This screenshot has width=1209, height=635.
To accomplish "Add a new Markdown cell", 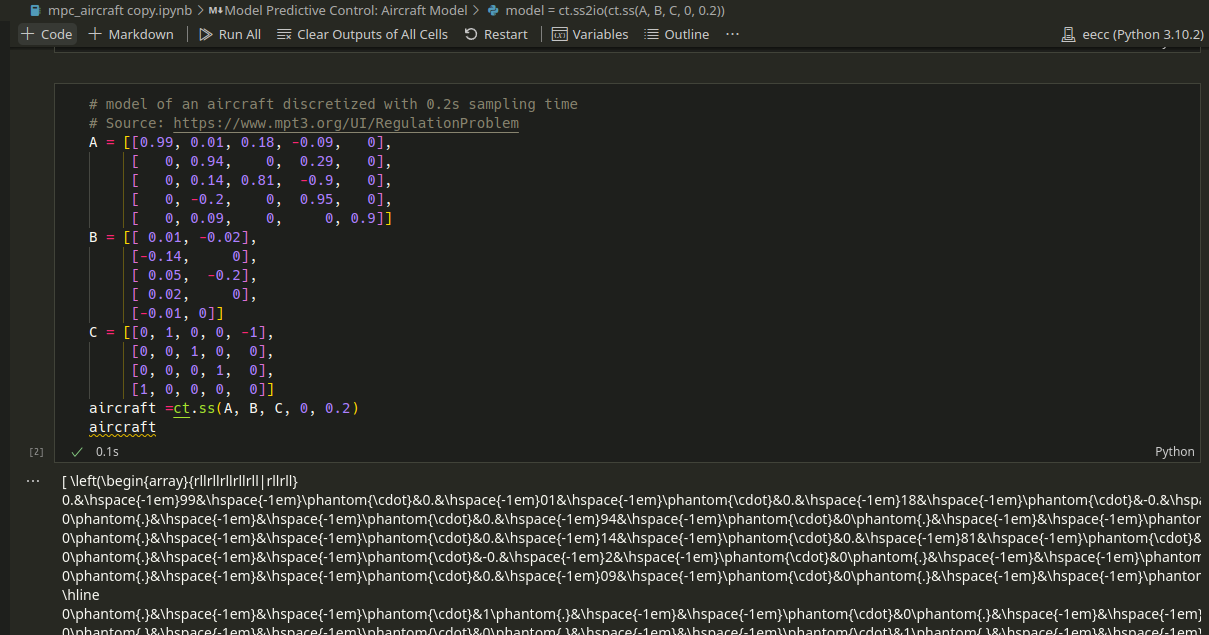I will pyautogui.click(x=131, y=34).
